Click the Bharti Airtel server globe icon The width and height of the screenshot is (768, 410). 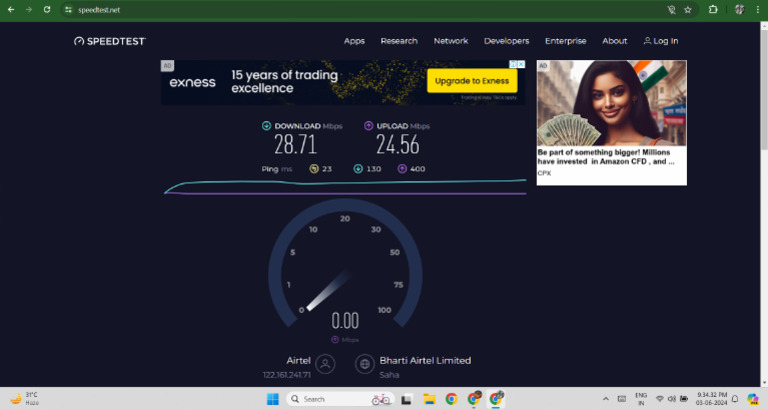364,364
